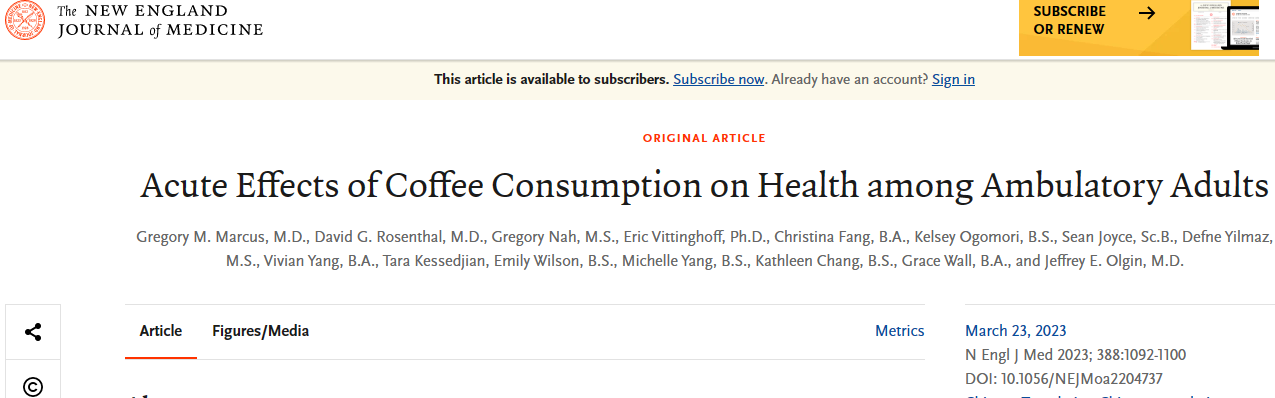Open the Figures/Media tab
This screenshot has height=398, width=1275.
coord(260,331)
